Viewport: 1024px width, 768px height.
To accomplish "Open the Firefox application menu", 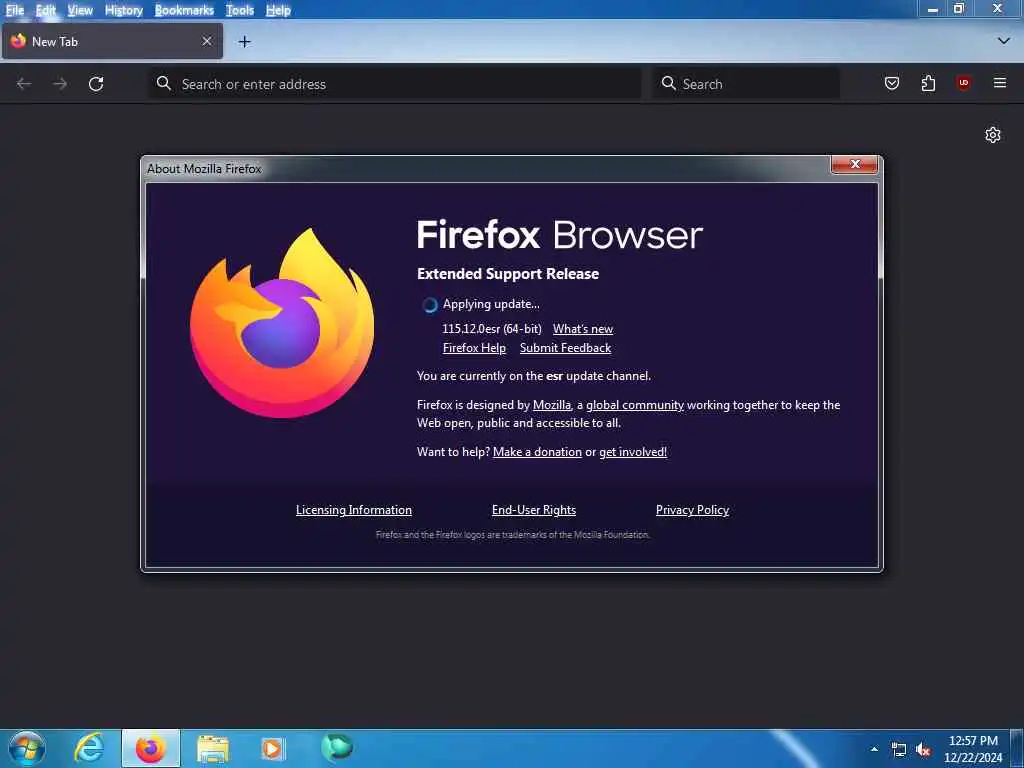I will point(1000,83).
